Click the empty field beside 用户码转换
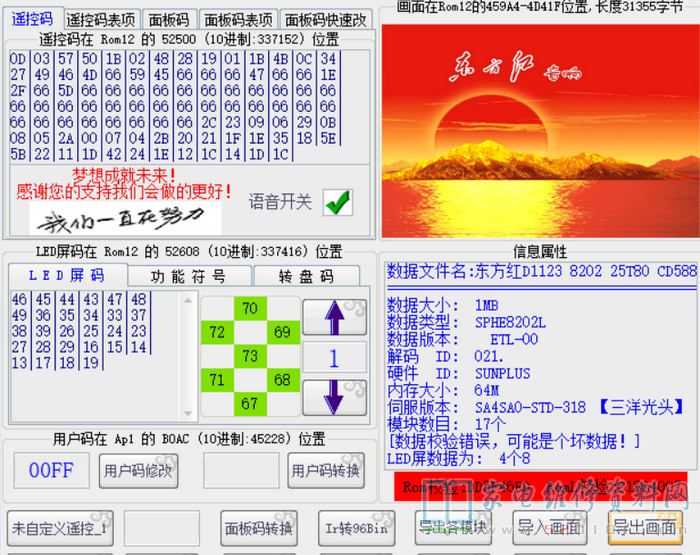 [242, 471]
